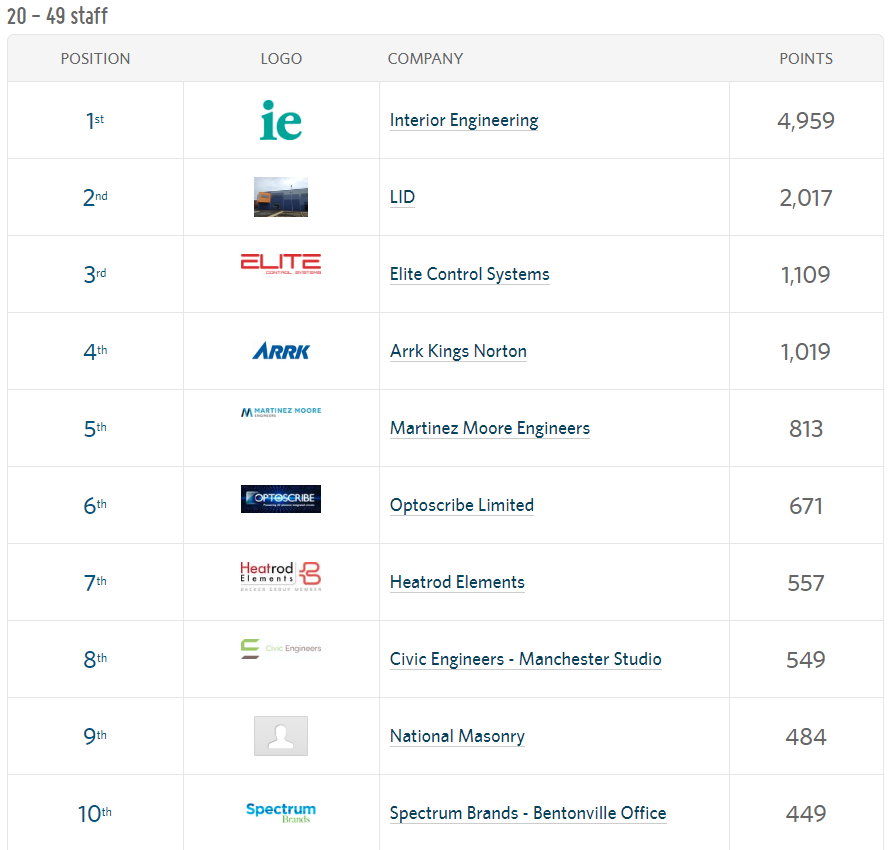Viewport: 893px width, 850px height.
Task: Click the 4,959 points value
Action: coord(806,121)
